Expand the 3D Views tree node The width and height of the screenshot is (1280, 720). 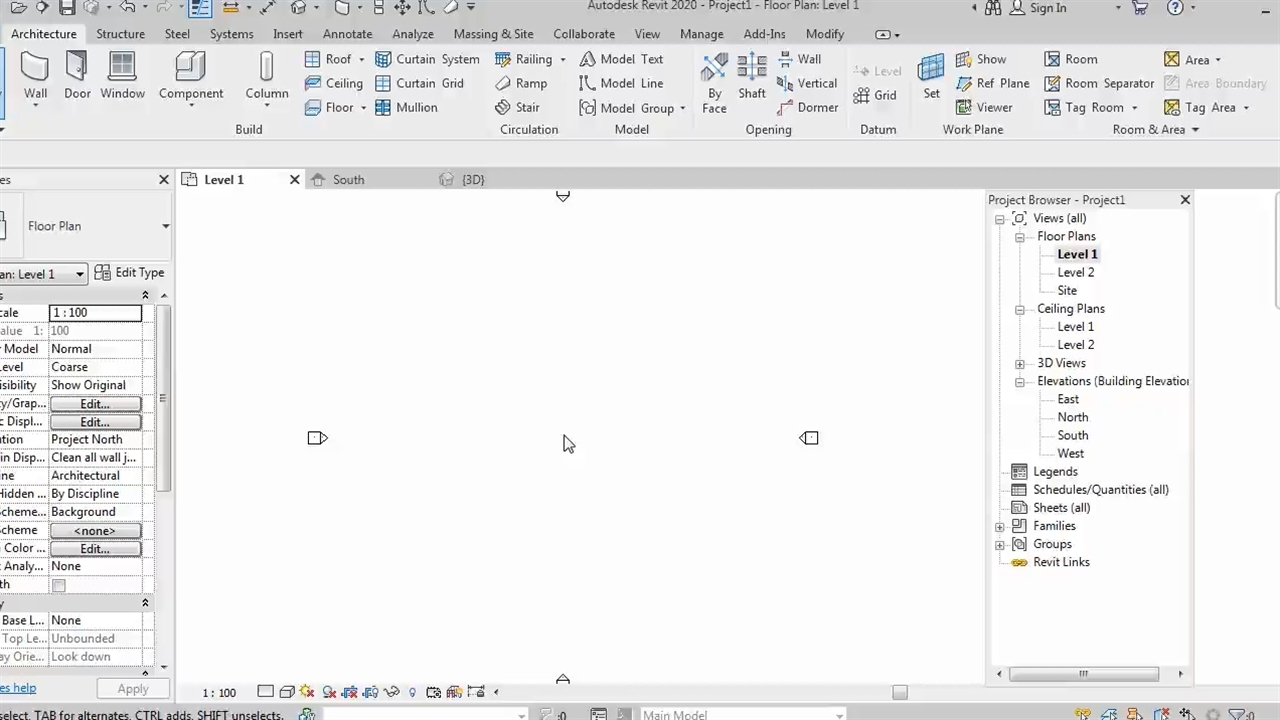(1020, 364)
